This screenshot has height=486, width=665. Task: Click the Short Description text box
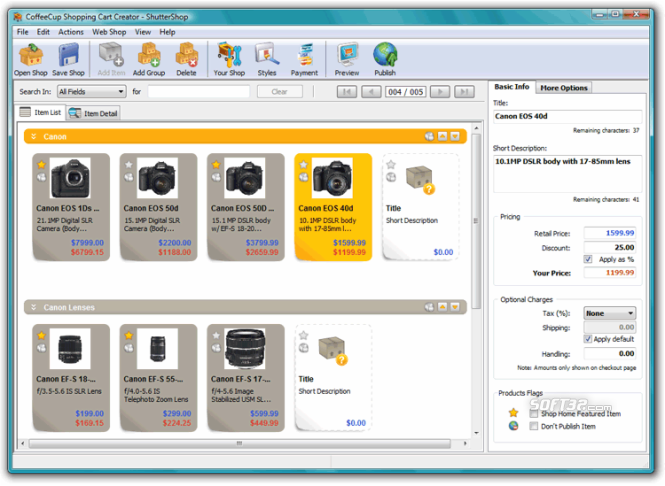click(x=567, y=174)
